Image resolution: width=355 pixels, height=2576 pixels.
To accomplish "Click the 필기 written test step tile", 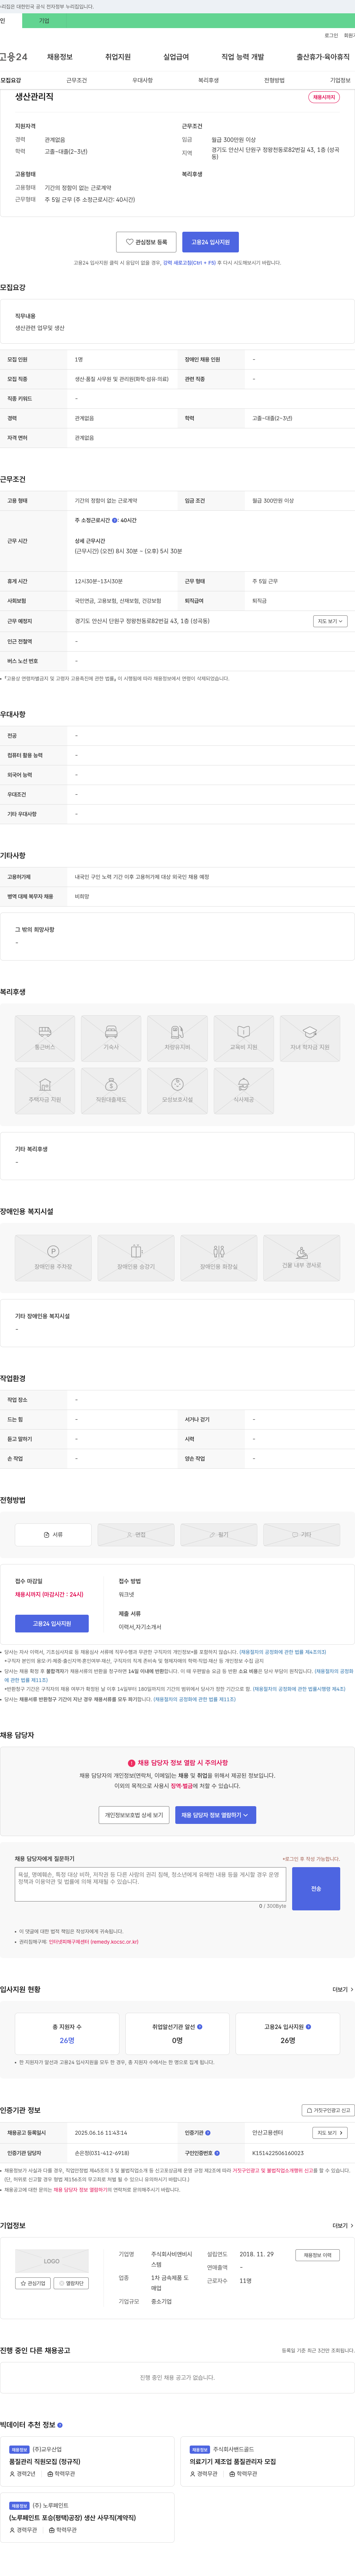I will [219, 1534].
